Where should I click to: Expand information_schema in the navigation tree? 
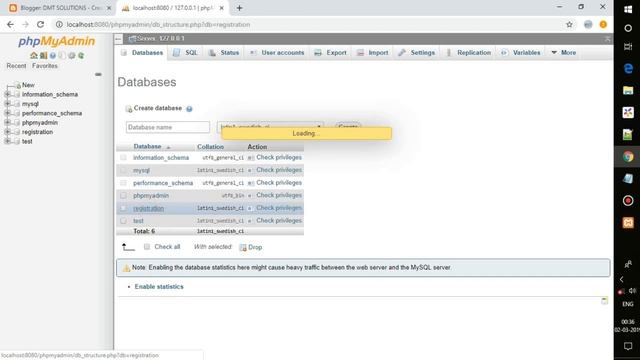pyautogui.click(x=7, y=94)
